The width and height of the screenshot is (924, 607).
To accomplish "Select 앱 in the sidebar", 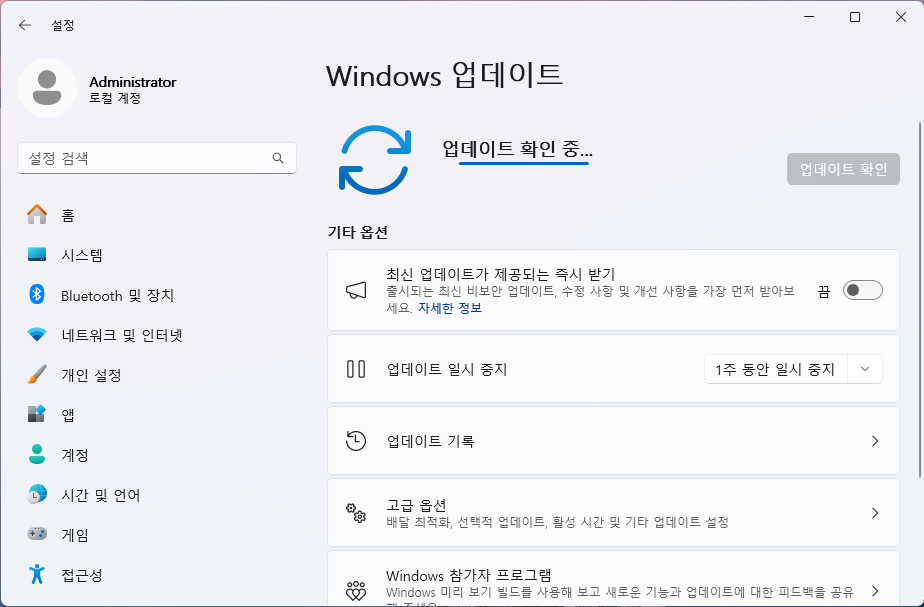I will 157,414.
